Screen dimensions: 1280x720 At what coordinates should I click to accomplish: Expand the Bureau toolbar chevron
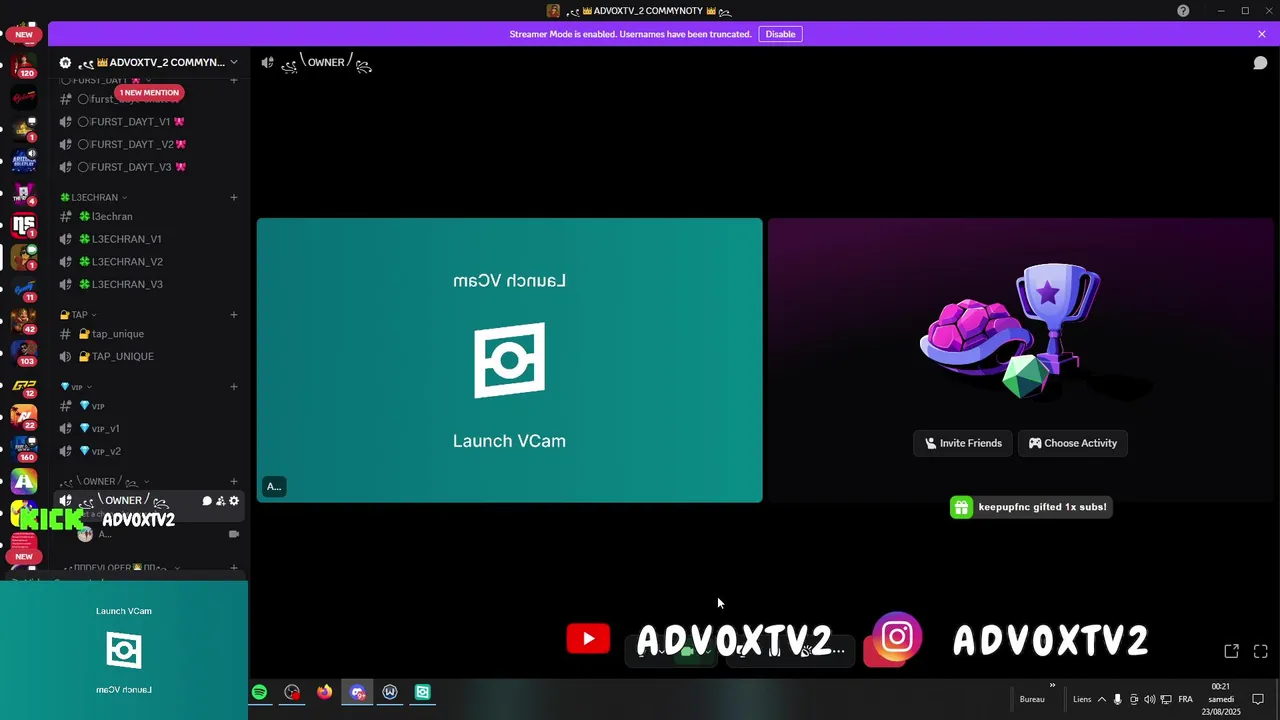tap(1052, 686)
